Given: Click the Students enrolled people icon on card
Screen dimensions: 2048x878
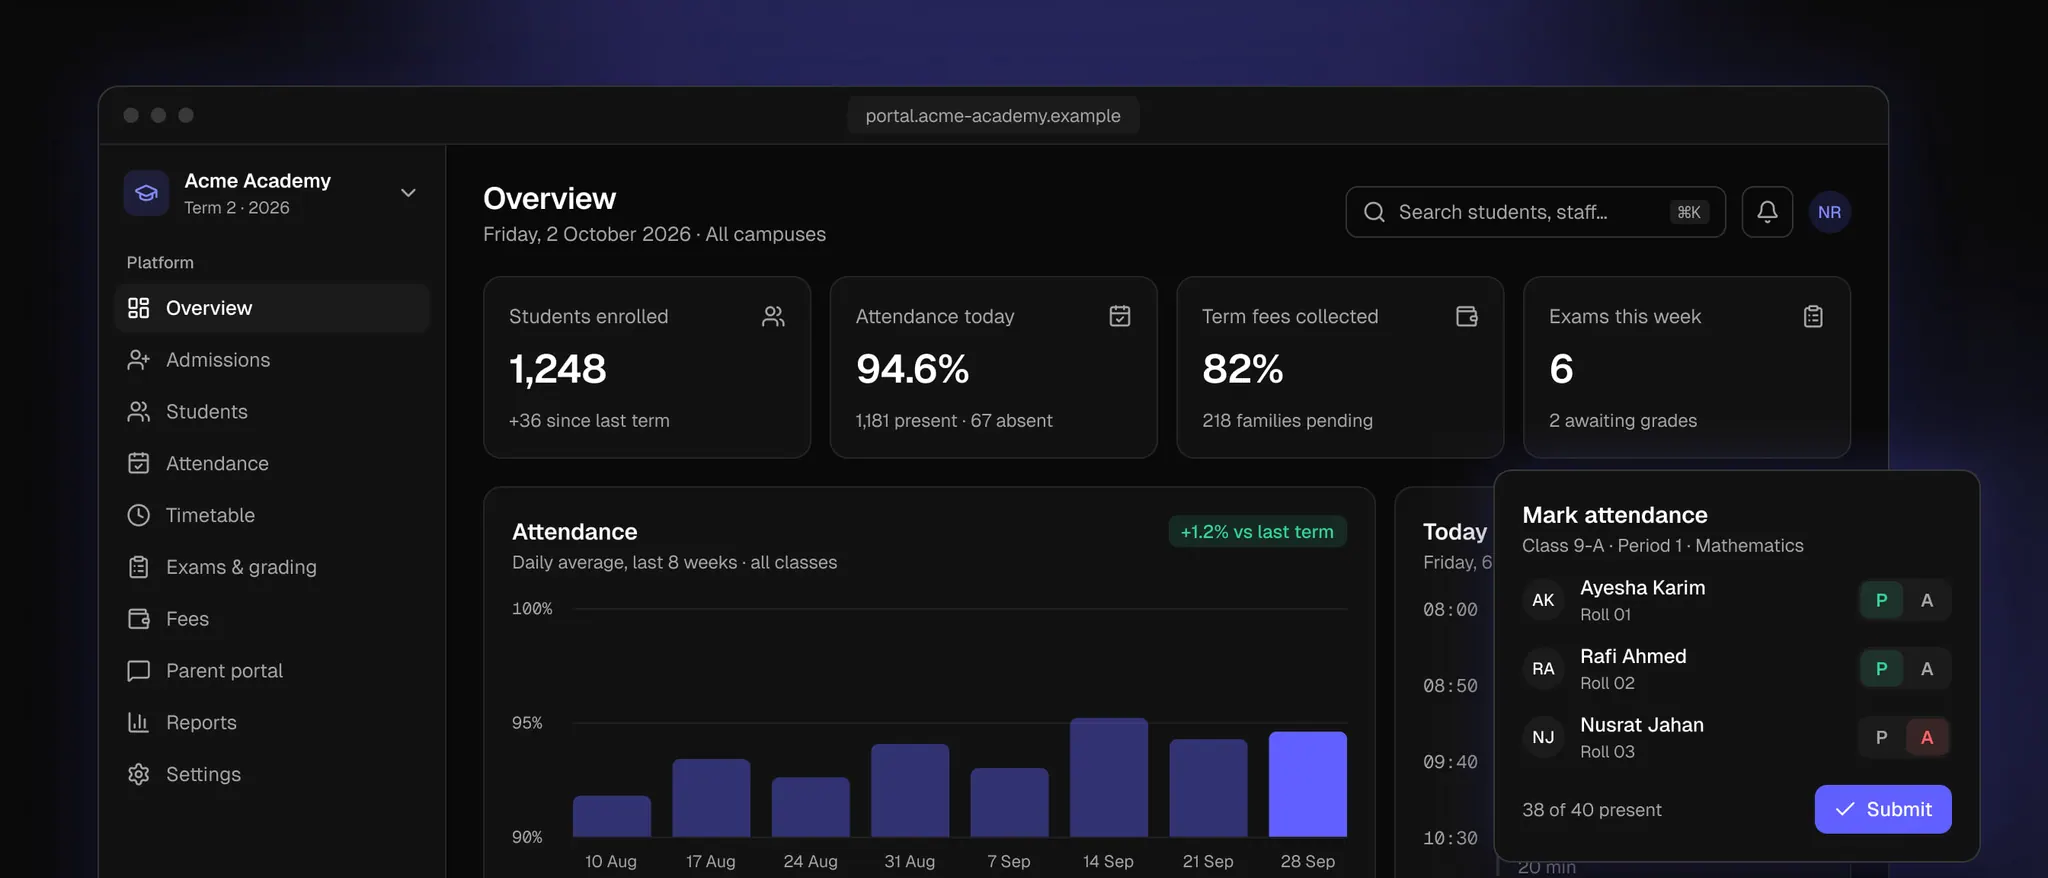Looking at the screenshot, I should click(773, 317).
